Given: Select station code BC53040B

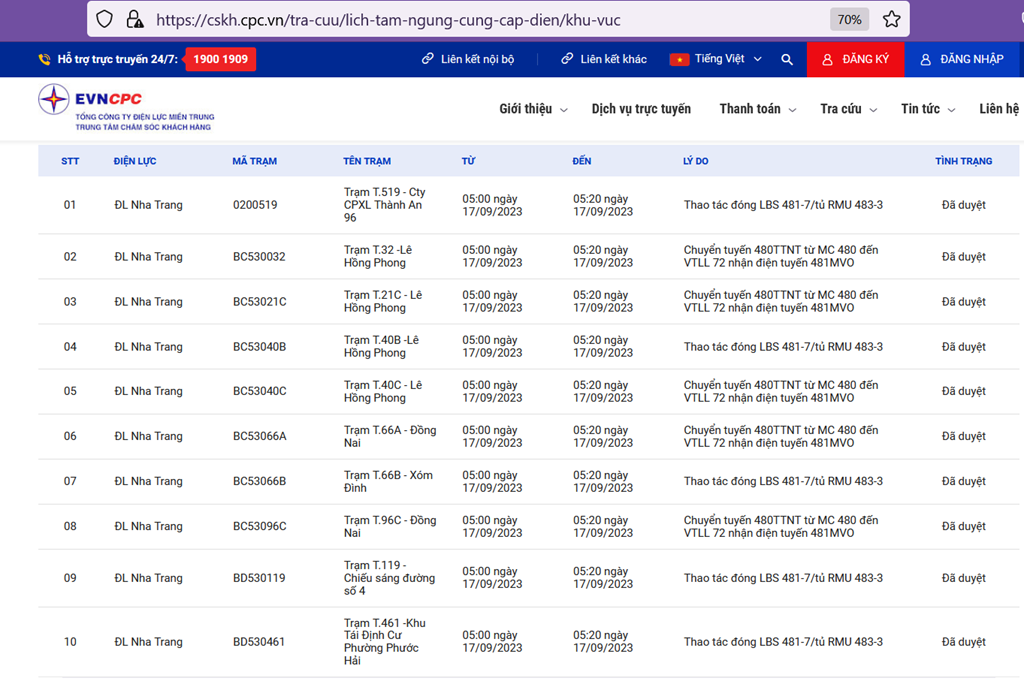Looking at the screenshot, I should 259,347.
